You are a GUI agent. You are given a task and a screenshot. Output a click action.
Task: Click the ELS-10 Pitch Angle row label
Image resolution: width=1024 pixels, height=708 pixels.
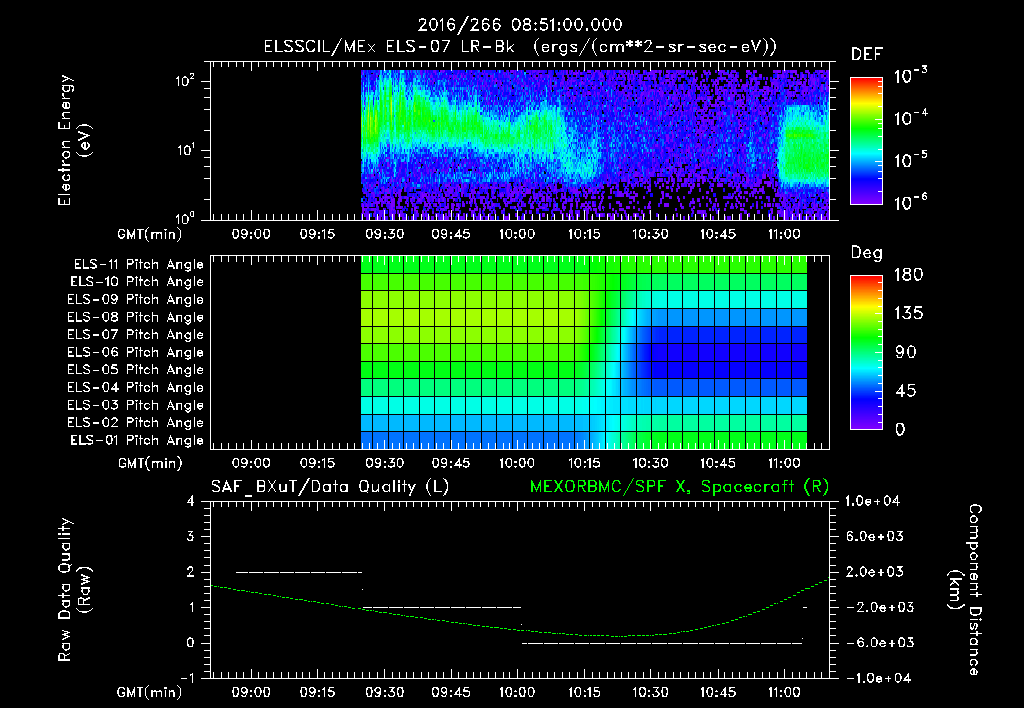point(137,282)
